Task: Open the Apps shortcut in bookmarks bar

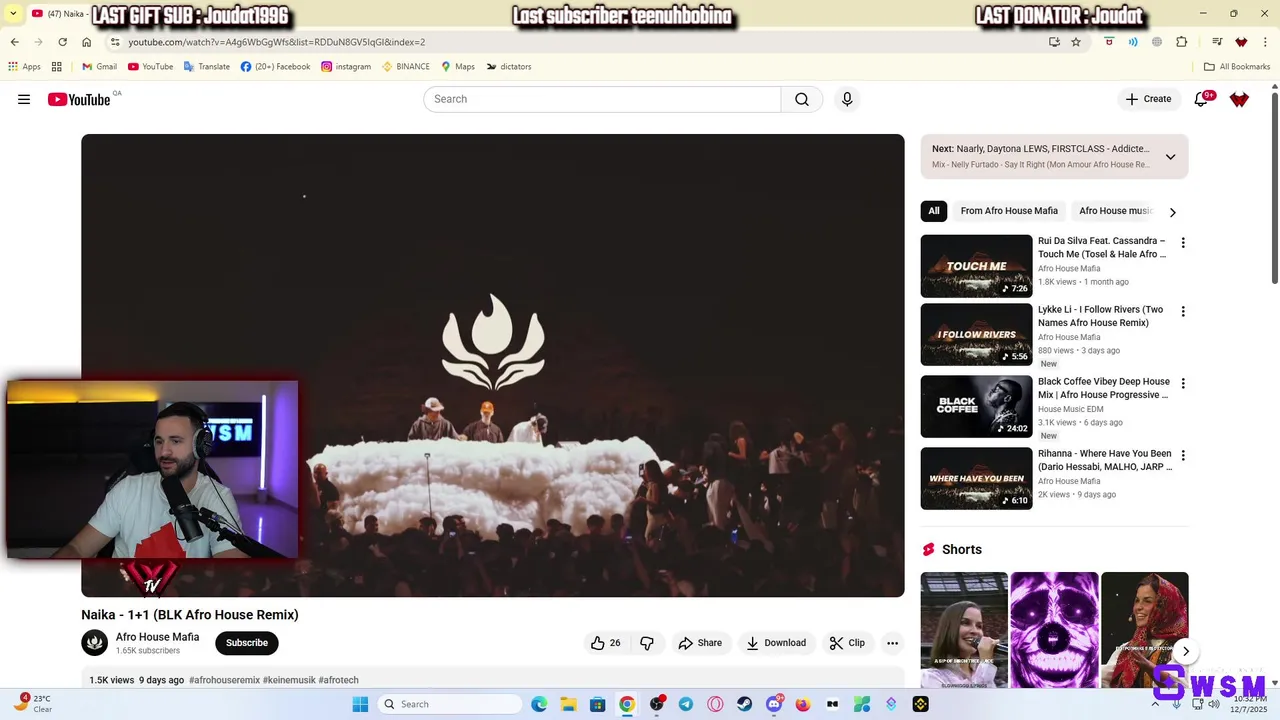Action: (25, 66)
